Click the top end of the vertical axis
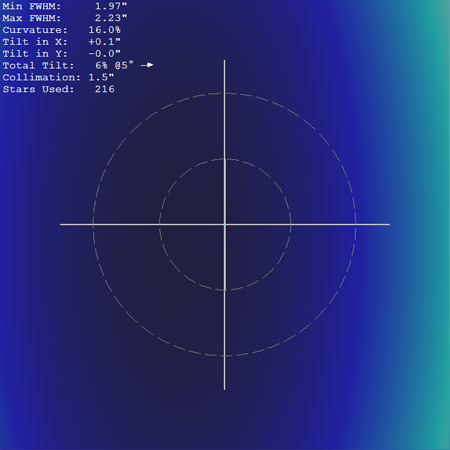Screen dimensions: 450x450 pos(225,61)
